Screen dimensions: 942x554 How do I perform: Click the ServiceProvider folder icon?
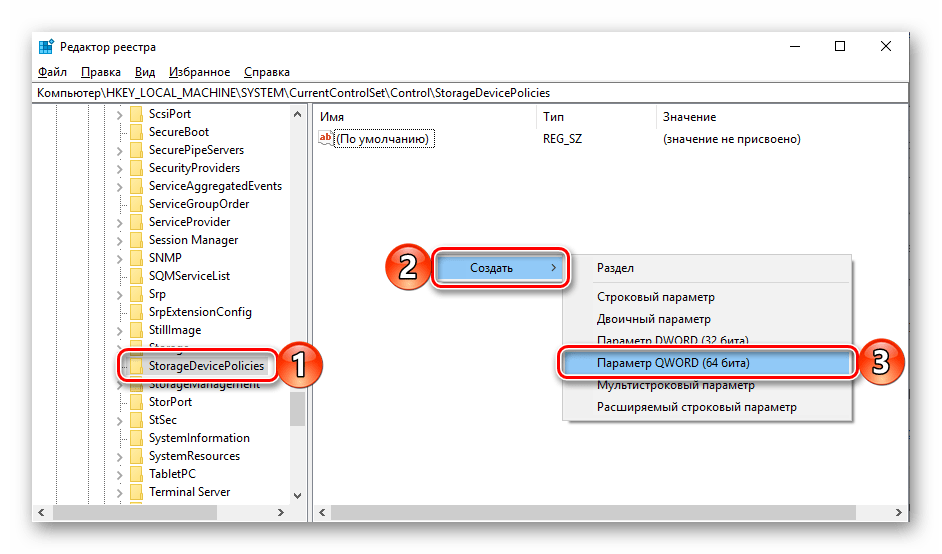[x=137, y=222]
